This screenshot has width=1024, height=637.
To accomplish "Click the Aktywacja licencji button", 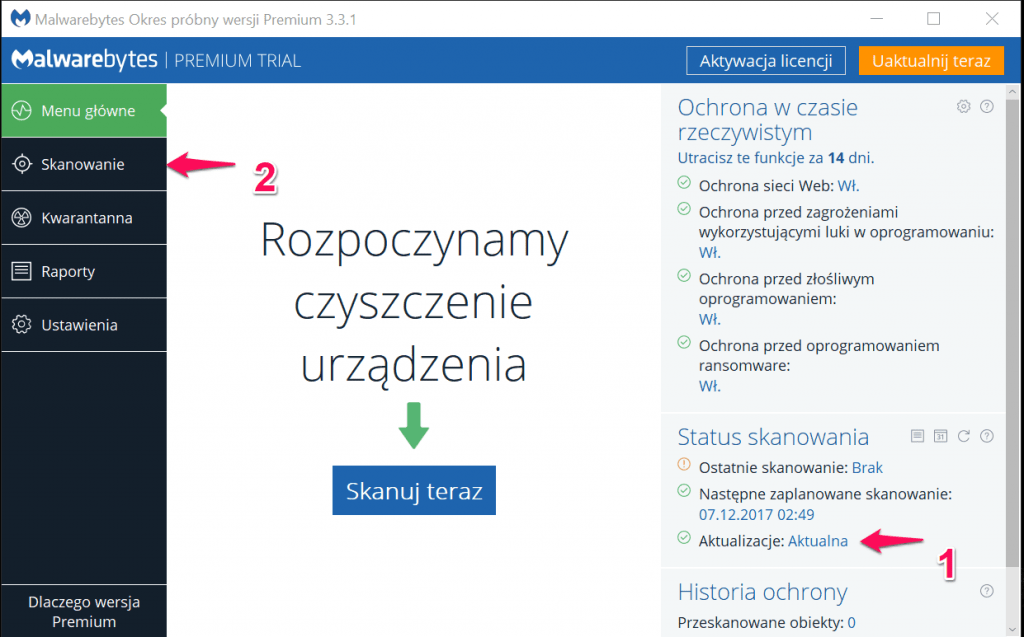I will coord(766,61).
